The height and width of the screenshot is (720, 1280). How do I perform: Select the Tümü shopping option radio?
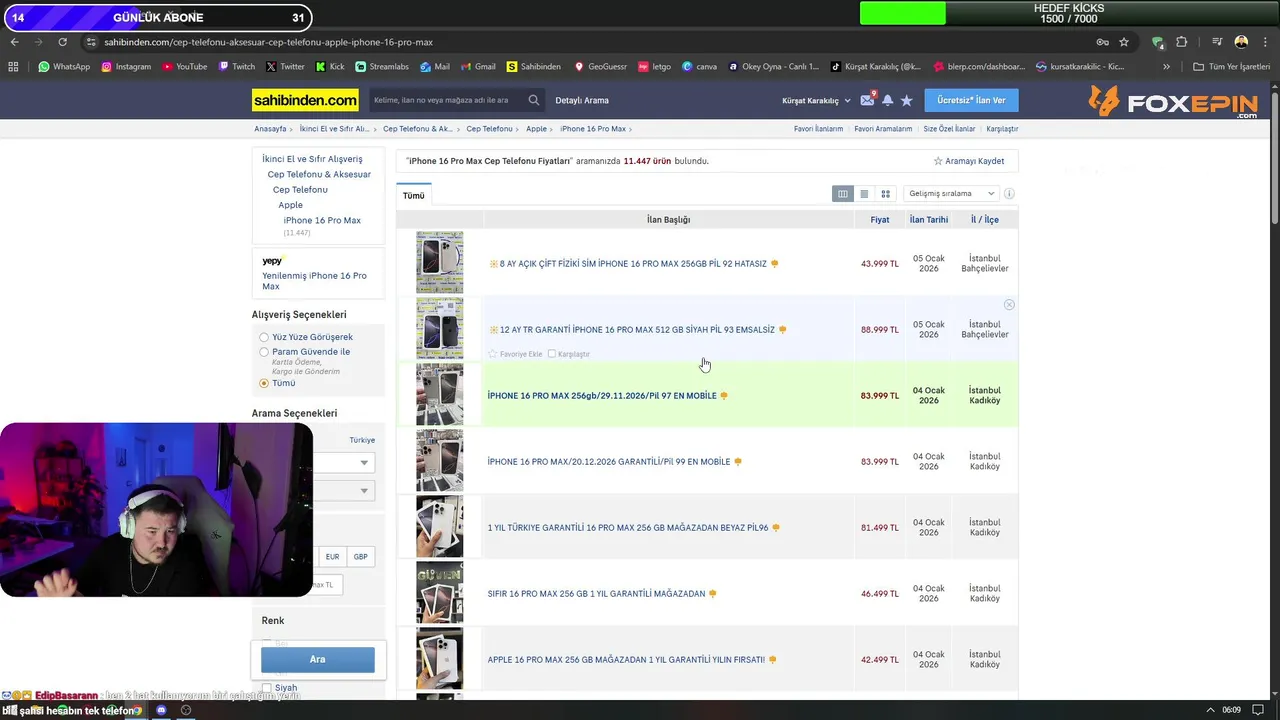264,383
